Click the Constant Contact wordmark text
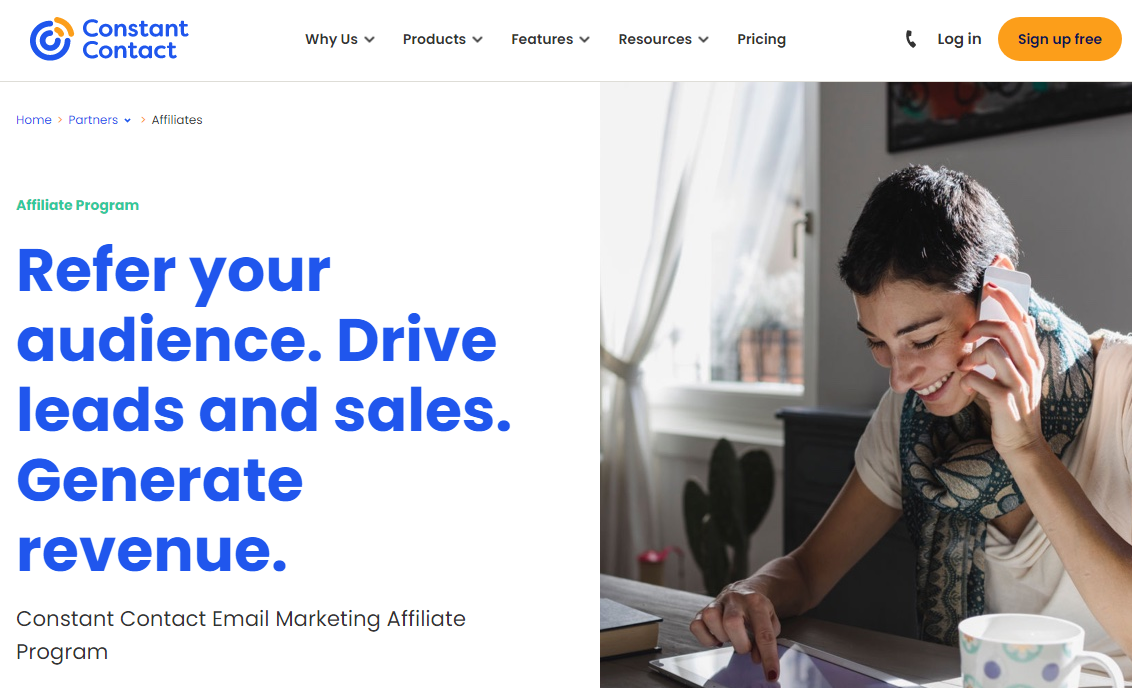Image resolution: width=1132 pixels, height=688 pixels. pos(135,39)
